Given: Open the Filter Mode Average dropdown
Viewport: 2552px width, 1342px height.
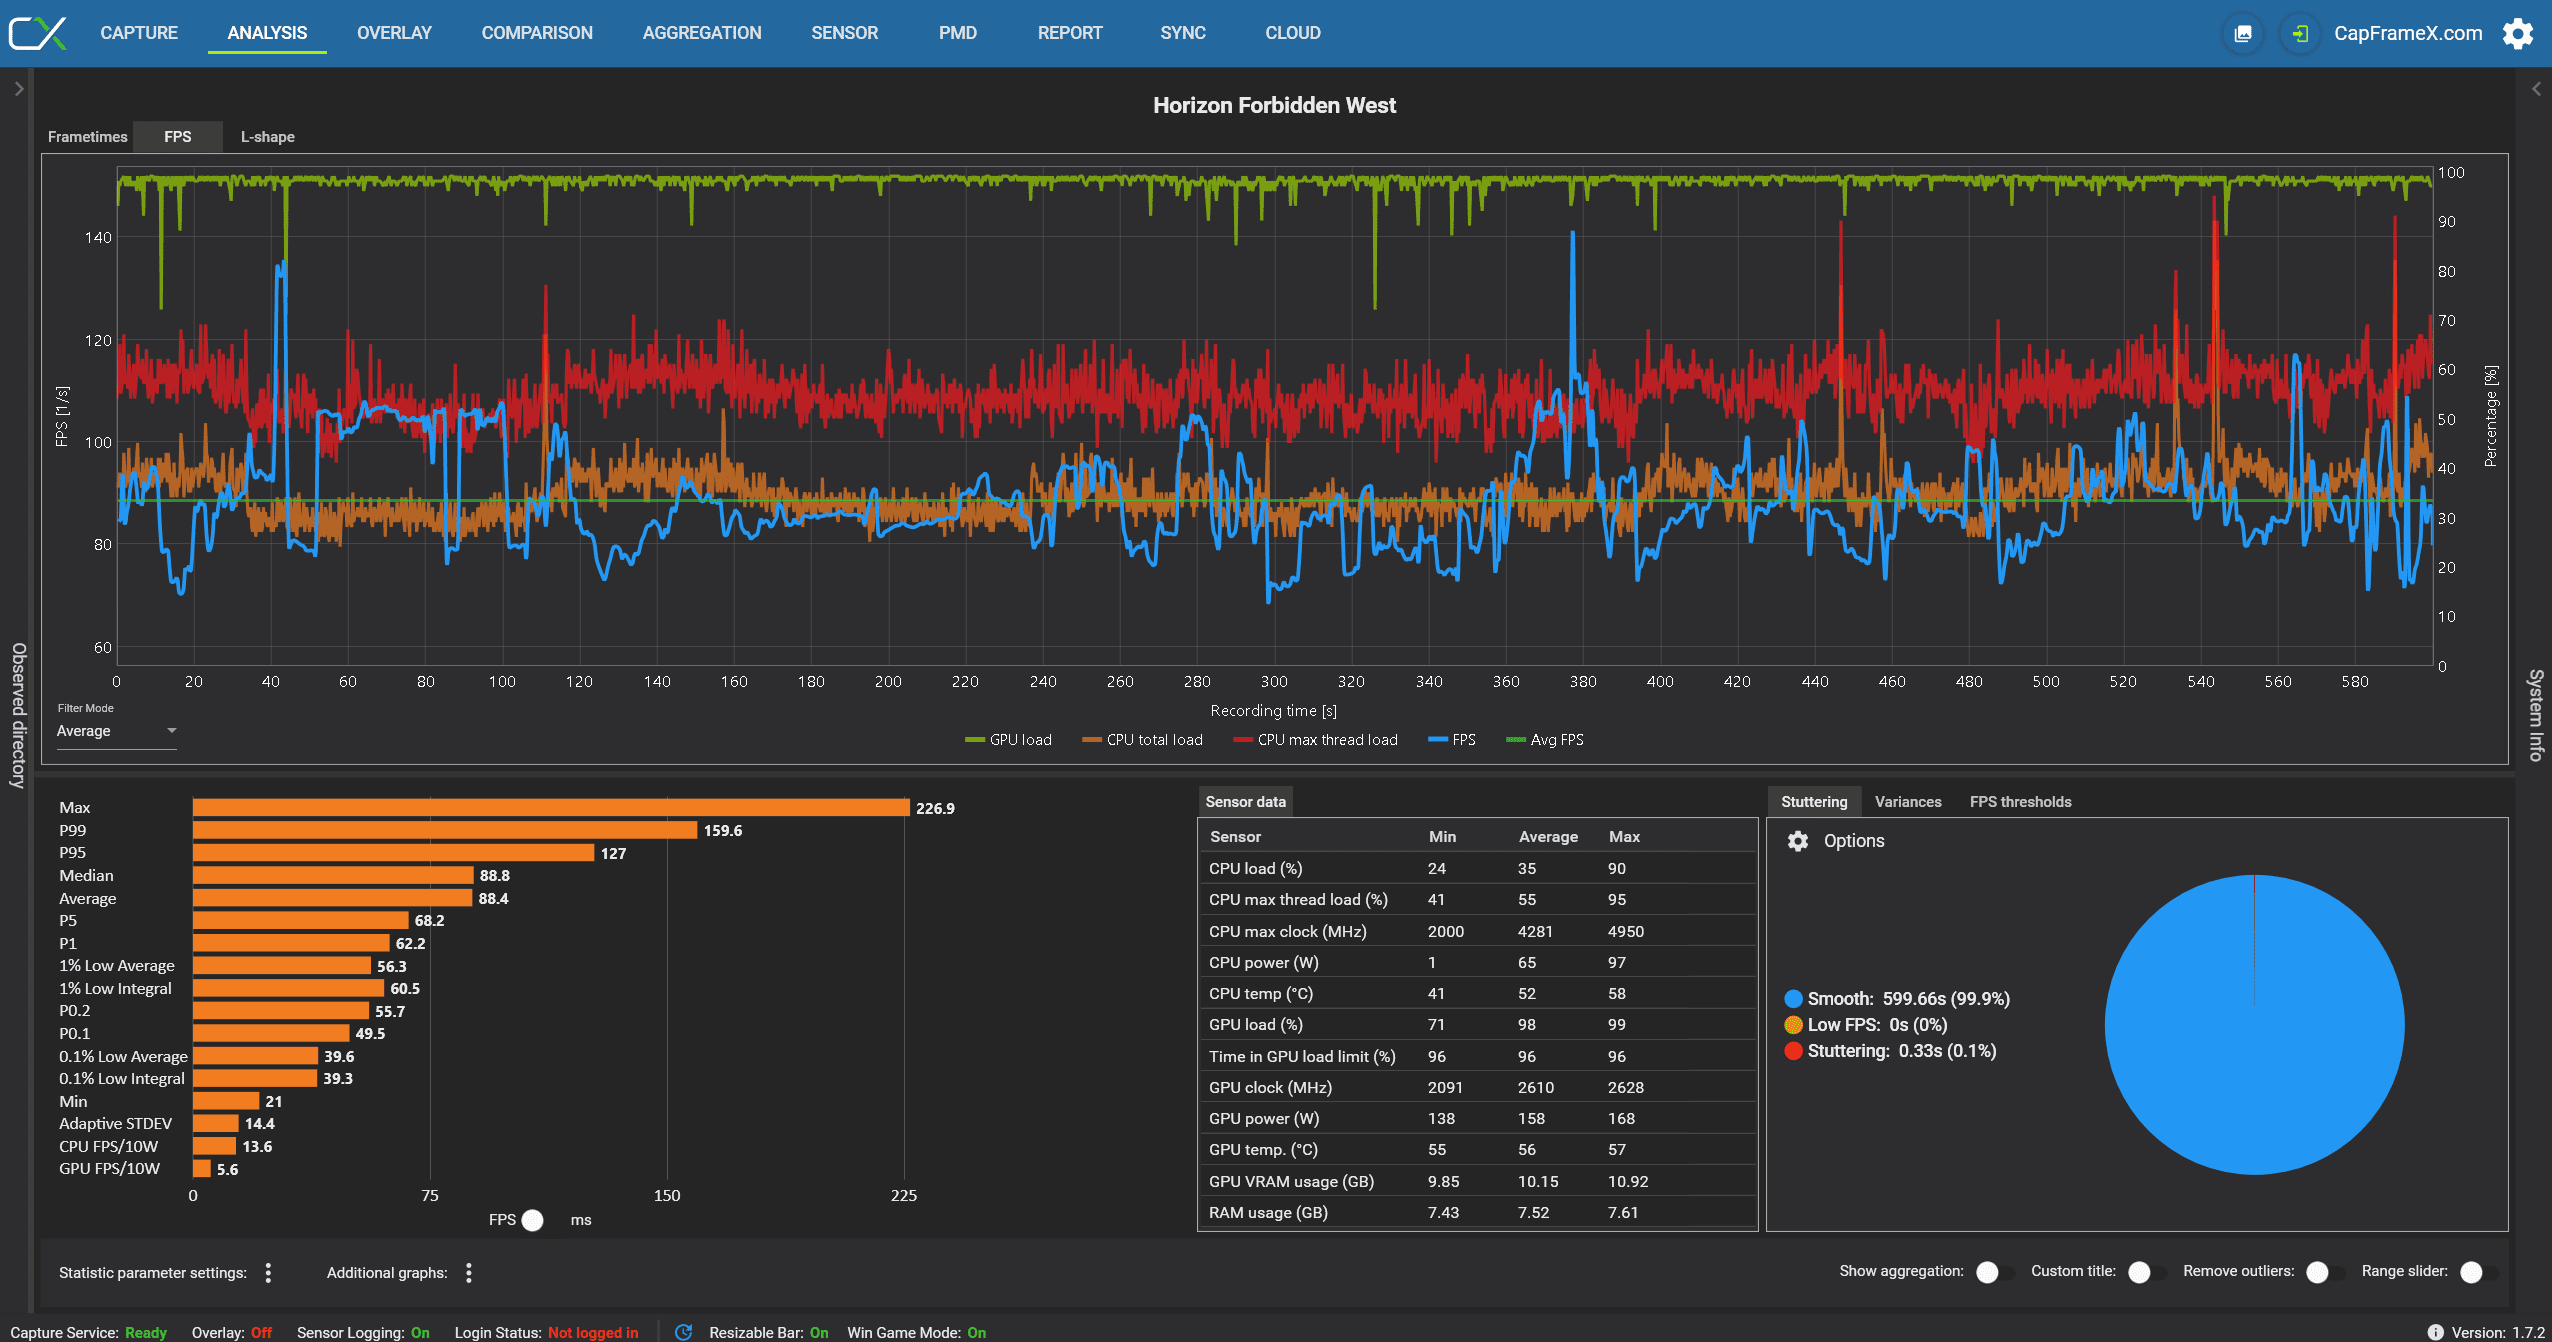Looking at the screenshot, I should click(116, 731).
